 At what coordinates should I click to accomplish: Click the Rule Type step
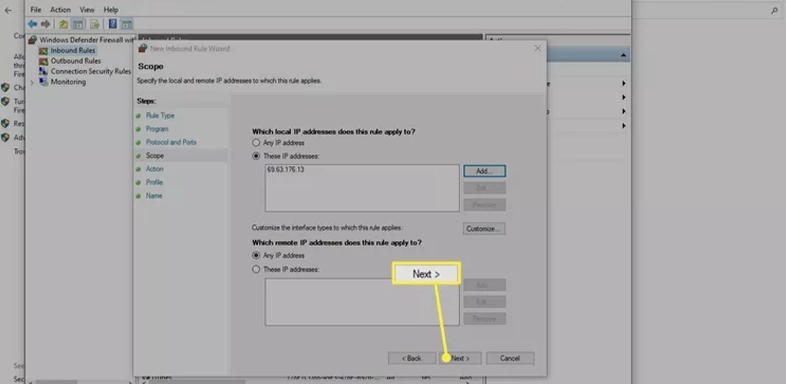(x=160, y=115)
